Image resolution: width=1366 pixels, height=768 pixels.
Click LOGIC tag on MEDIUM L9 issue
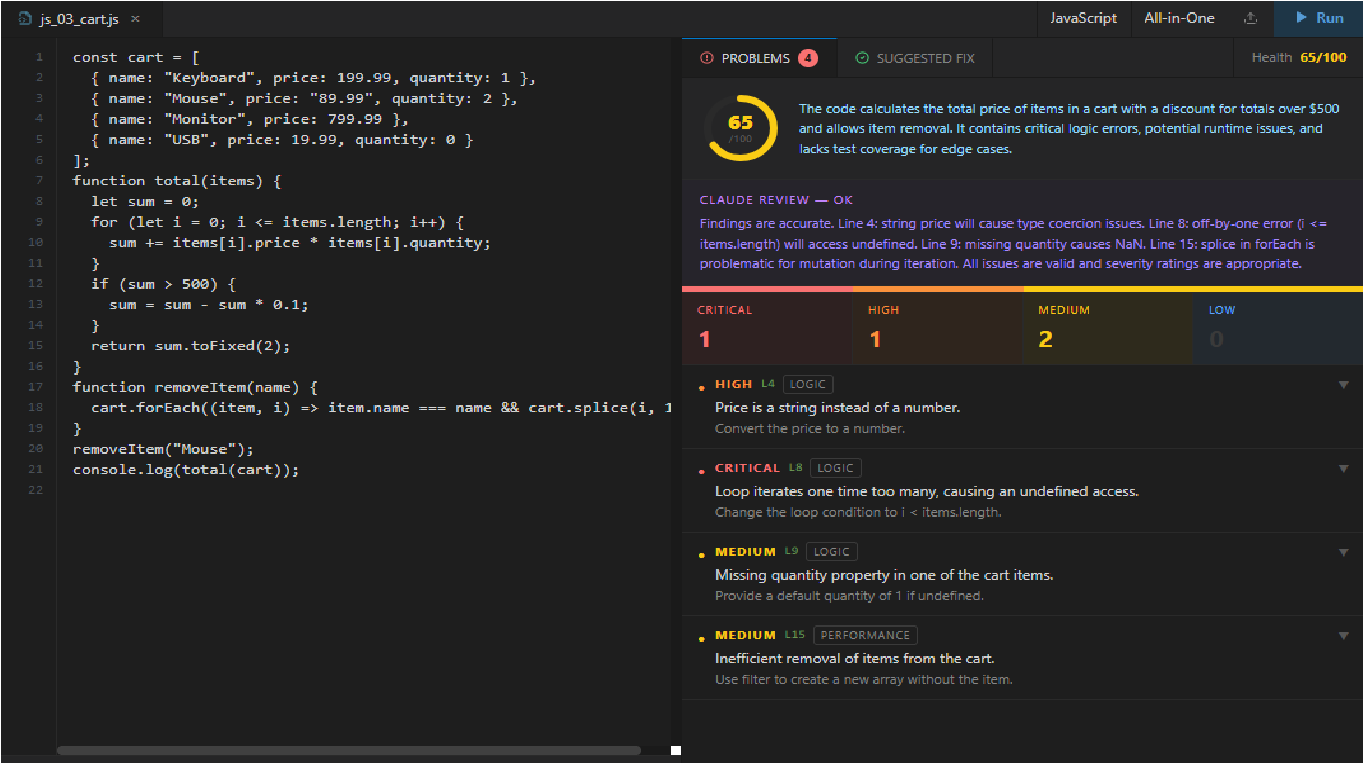pos(832,552)
